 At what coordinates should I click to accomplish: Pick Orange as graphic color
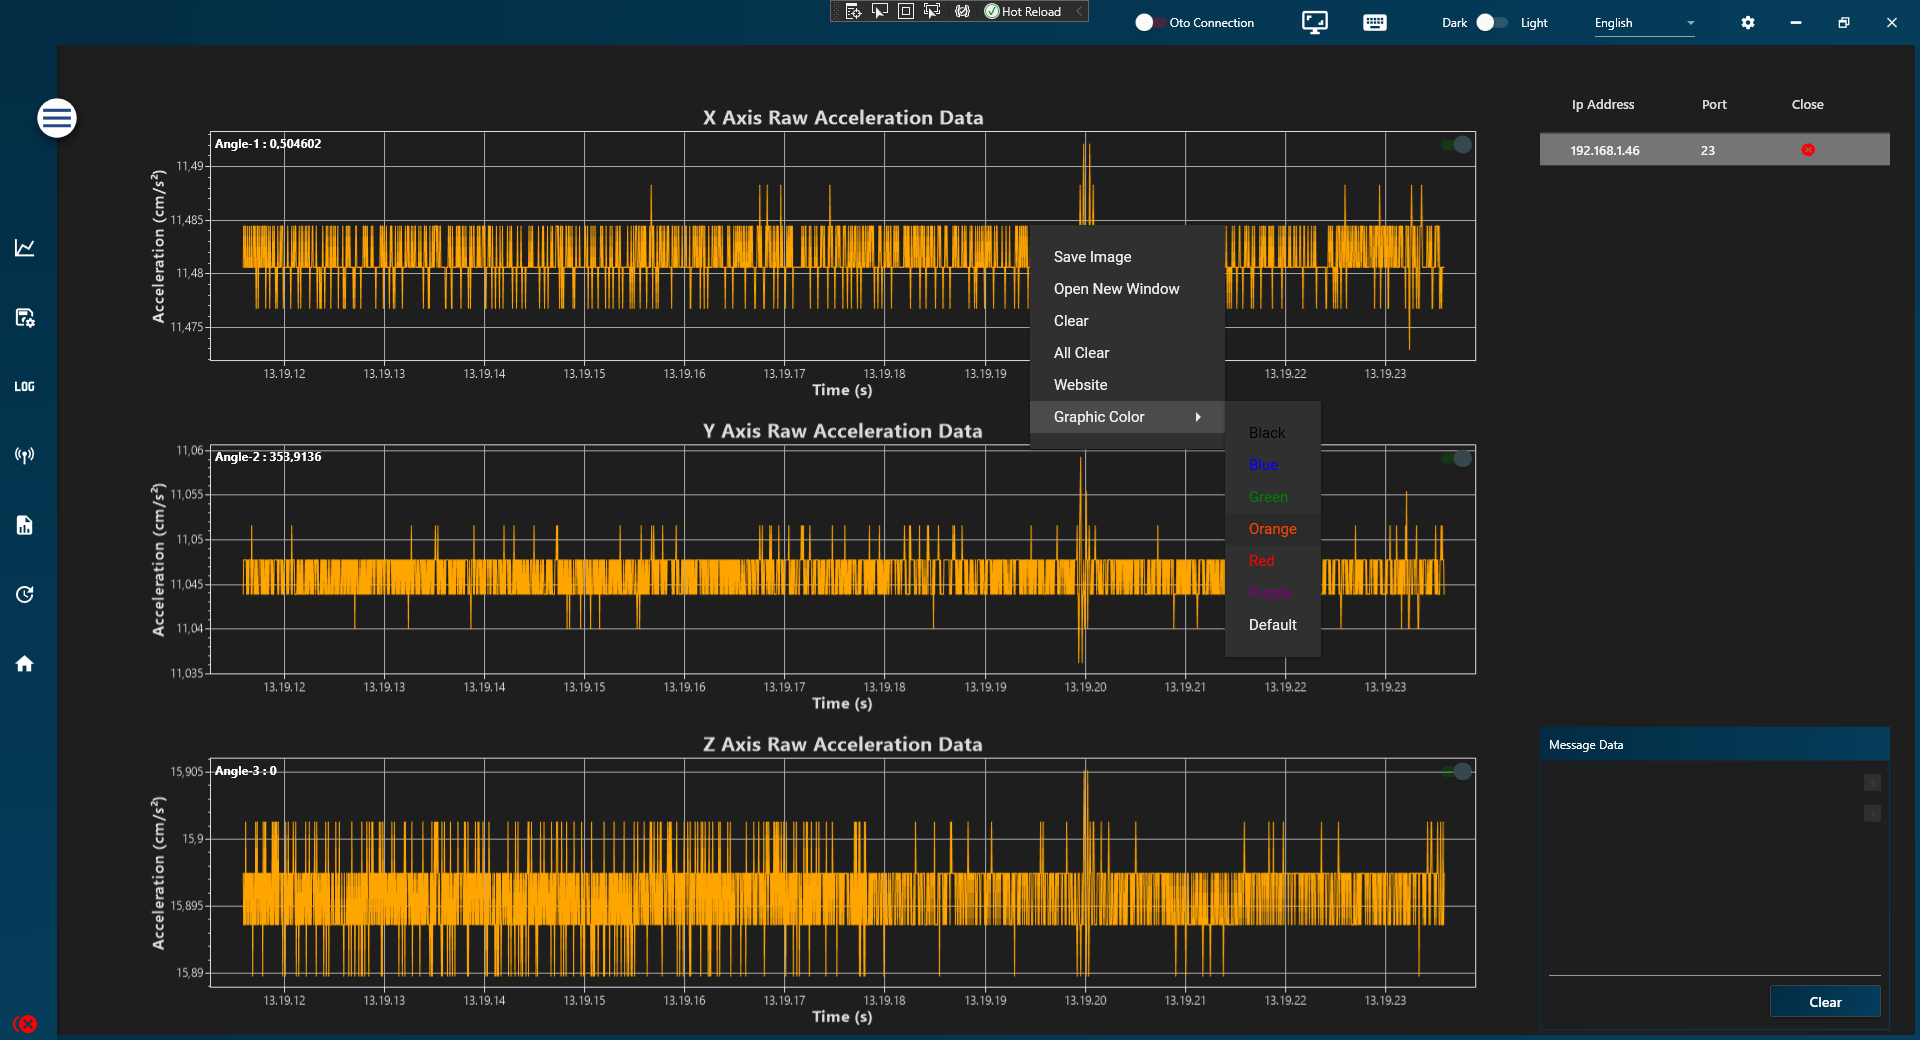(x=1272, y=528)
